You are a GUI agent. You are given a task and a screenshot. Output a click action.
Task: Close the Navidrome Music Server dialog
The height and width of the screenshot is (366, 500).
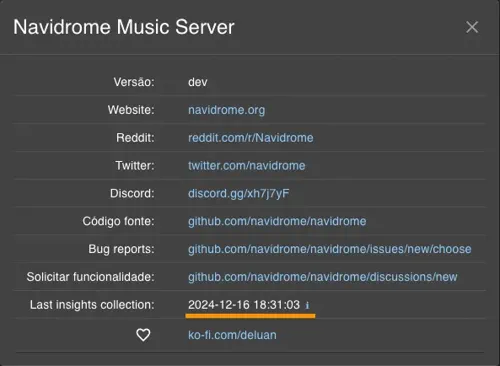(x=472, y=27)
